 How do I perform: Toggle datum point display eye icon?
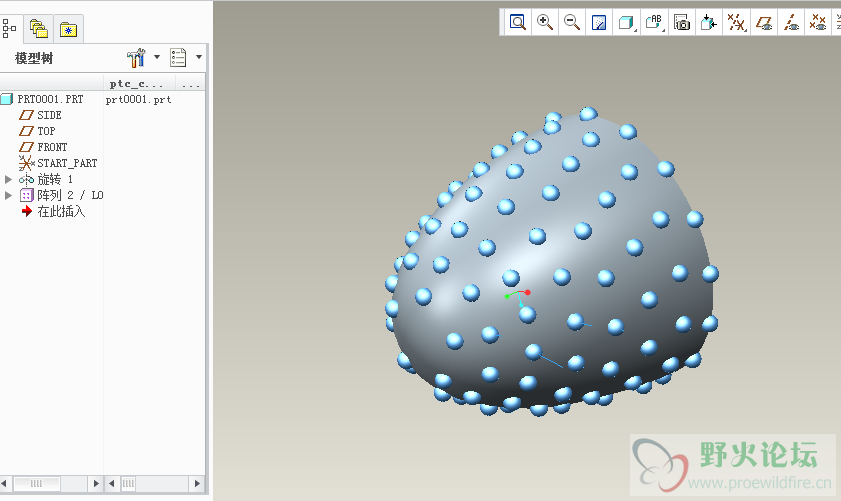[818, 22]
